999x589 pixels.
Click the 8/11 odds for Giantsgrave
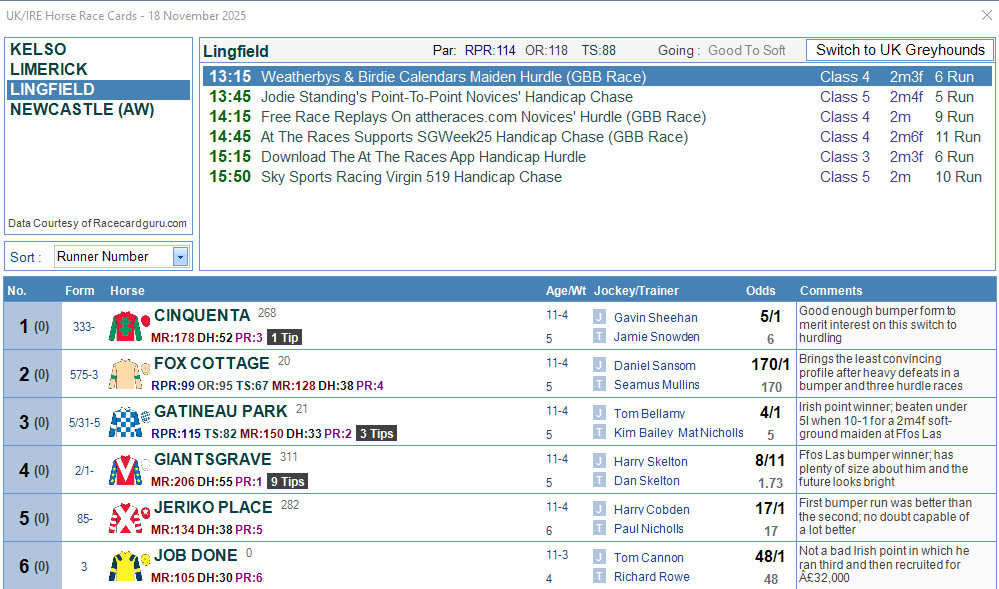point(770,461)
